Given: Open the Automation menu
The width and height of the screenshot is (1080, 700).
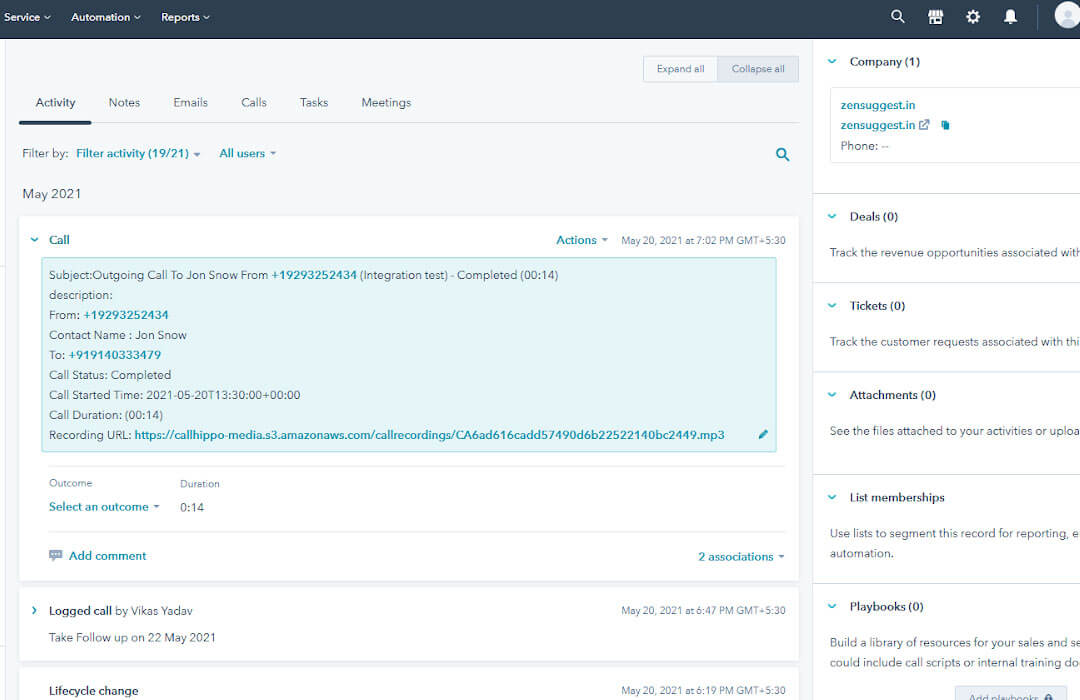Looking at the screenshot, I should click(105, 17).
